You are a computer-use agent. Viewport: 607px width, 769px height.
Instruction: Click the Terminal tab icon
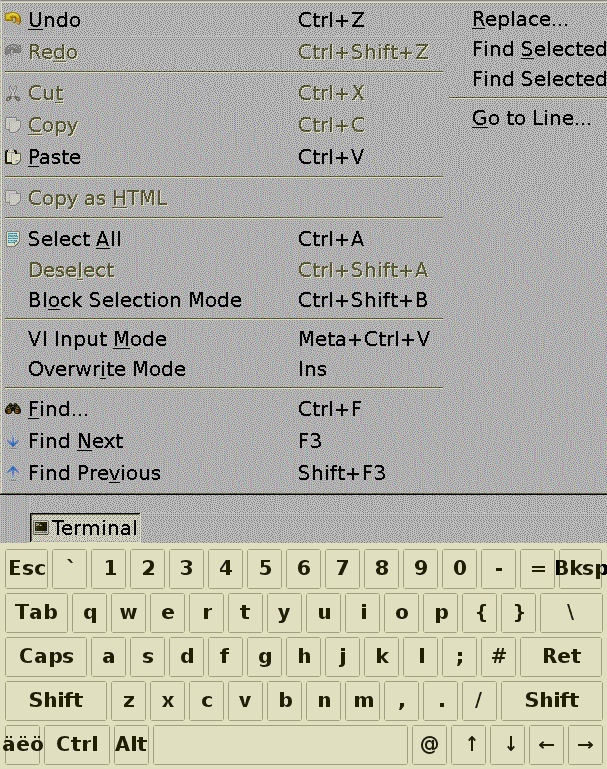point(40,527)
